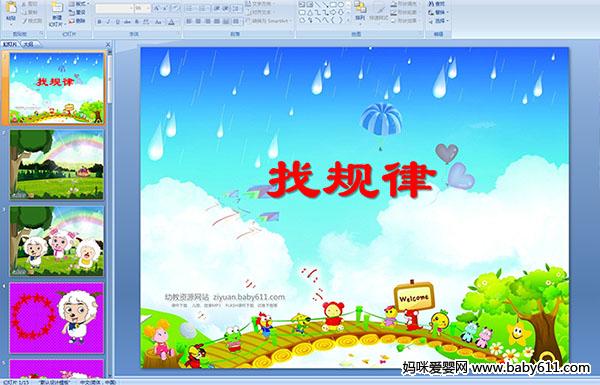Click the font color A icon
Image resolution: width=600 pixels, height=385 pixels.
[171, 22]
